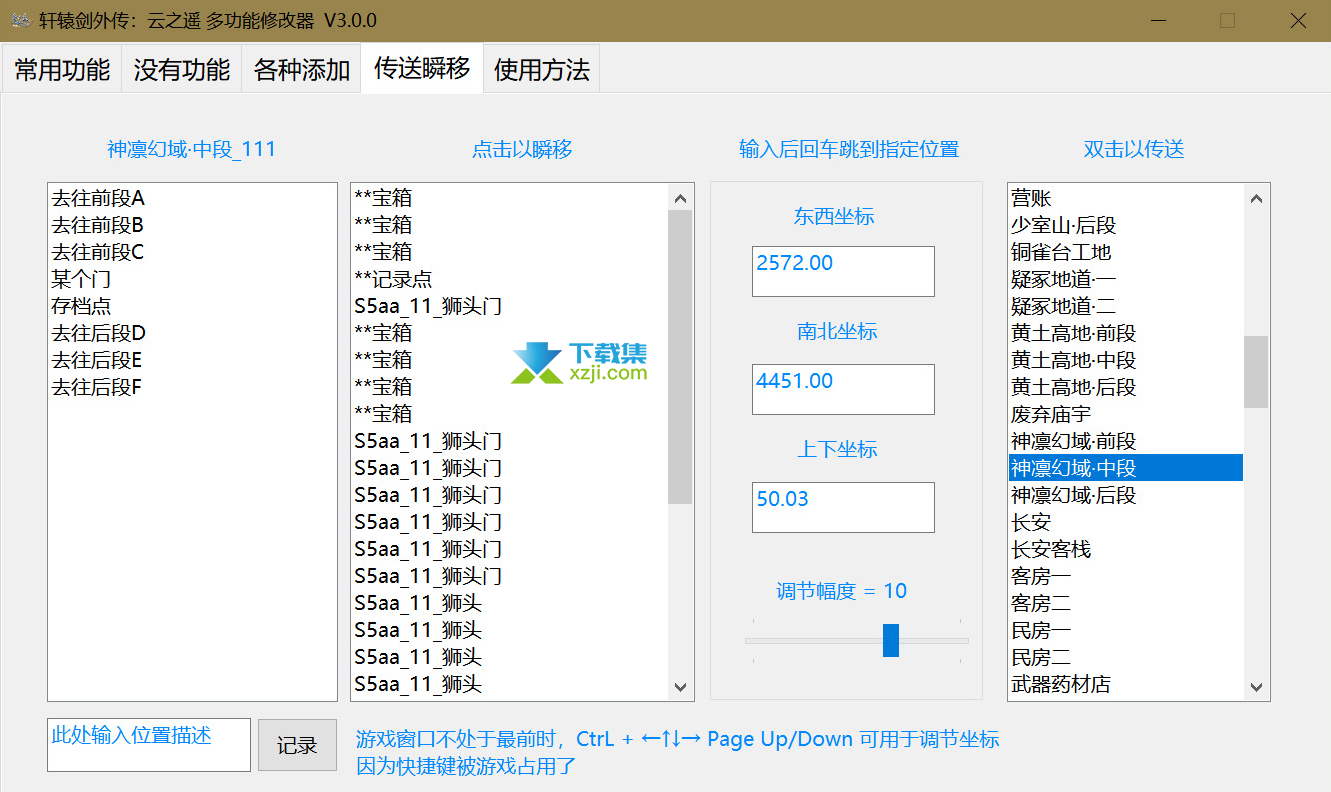The width and height of the screenshot is (1331, 792).
Task: Select 民房二 in the teleport list
Action: tap(1126, 657)
